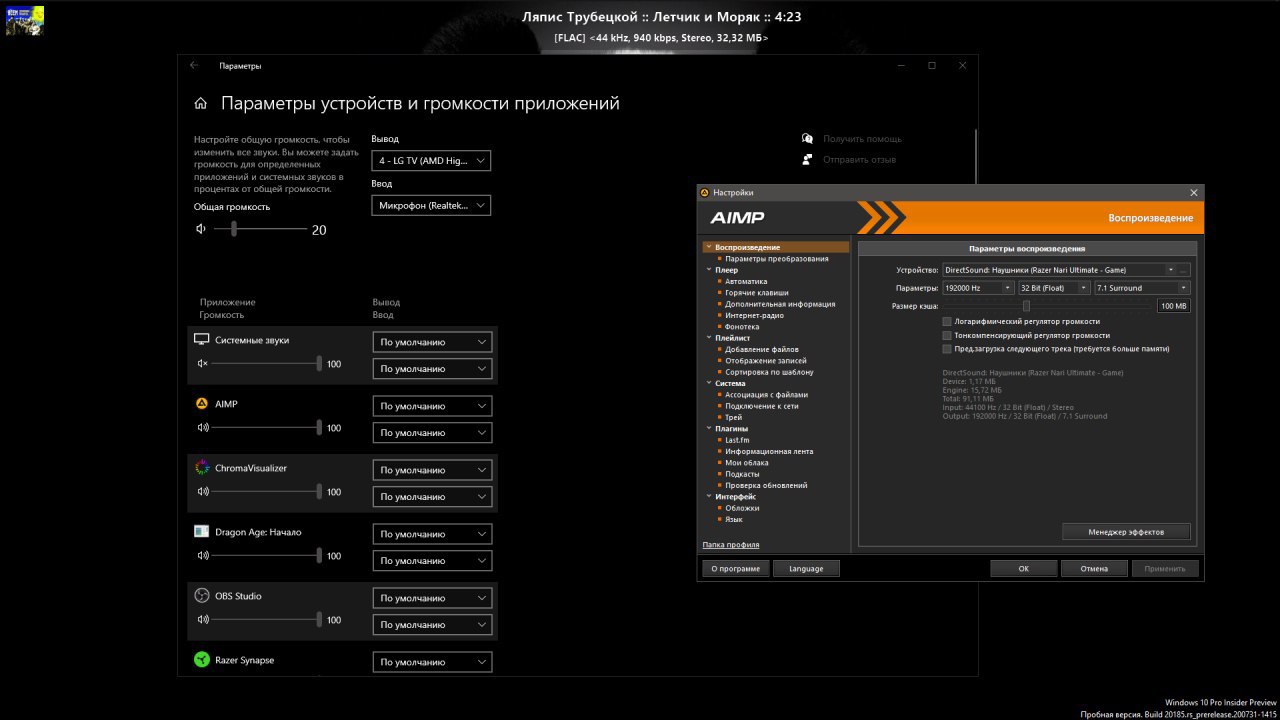Image resolution: width=1280 pixels, height=720 pixels.
Task: Open the output device dropdown (LG TV)
Action: click(x=431, y=160)
